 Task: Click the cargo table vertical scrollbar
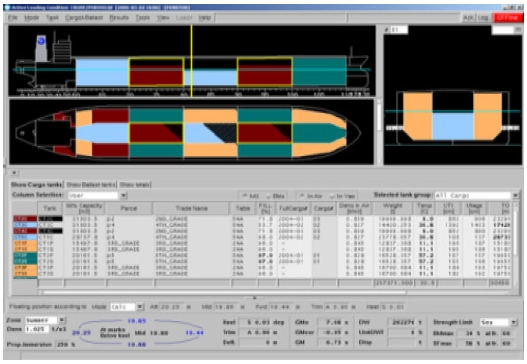(x=516, y=244)
